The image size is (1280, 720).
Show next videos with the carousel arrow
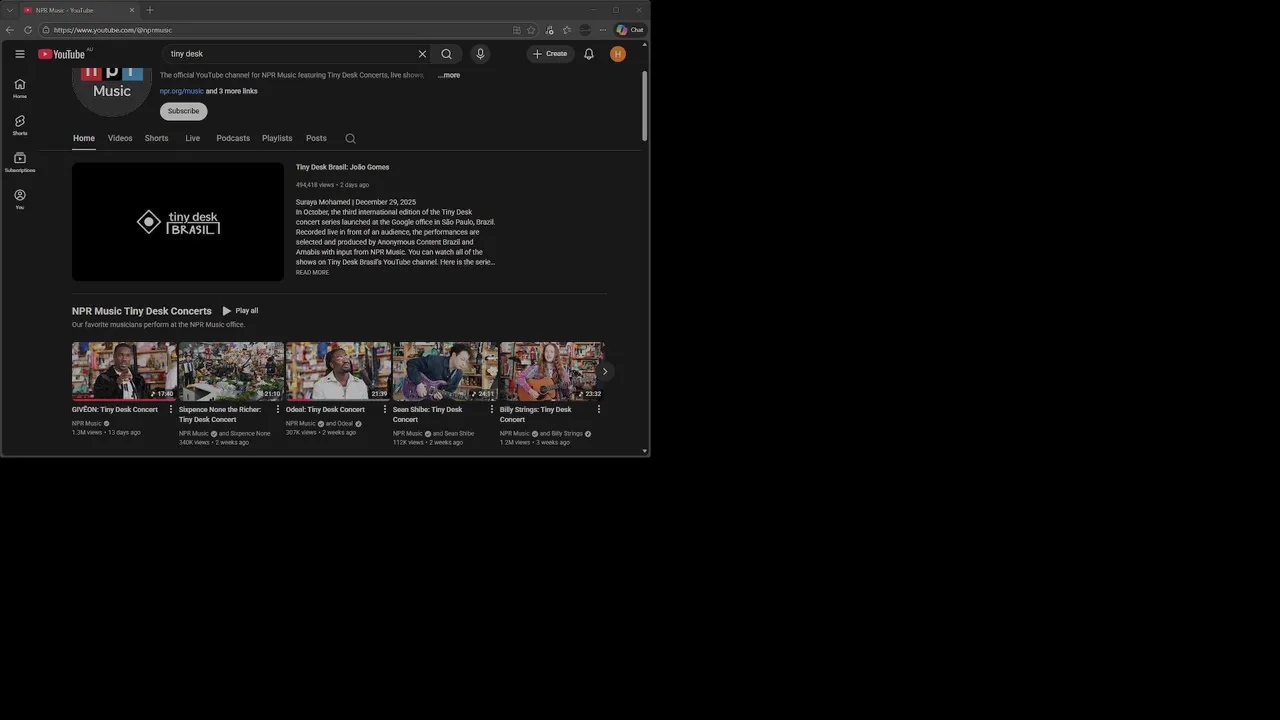[x=604, y=371]
